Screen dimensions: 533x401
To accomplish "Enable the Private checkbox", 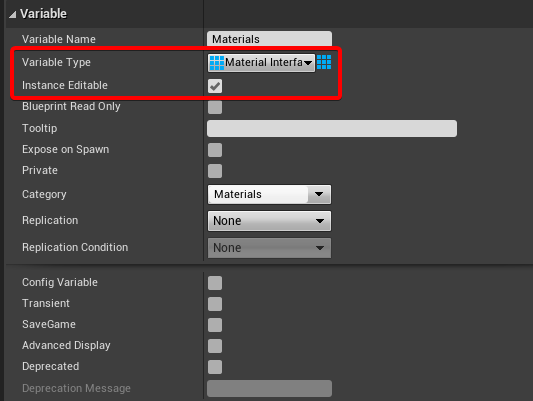I will click(x=215, y=171).
